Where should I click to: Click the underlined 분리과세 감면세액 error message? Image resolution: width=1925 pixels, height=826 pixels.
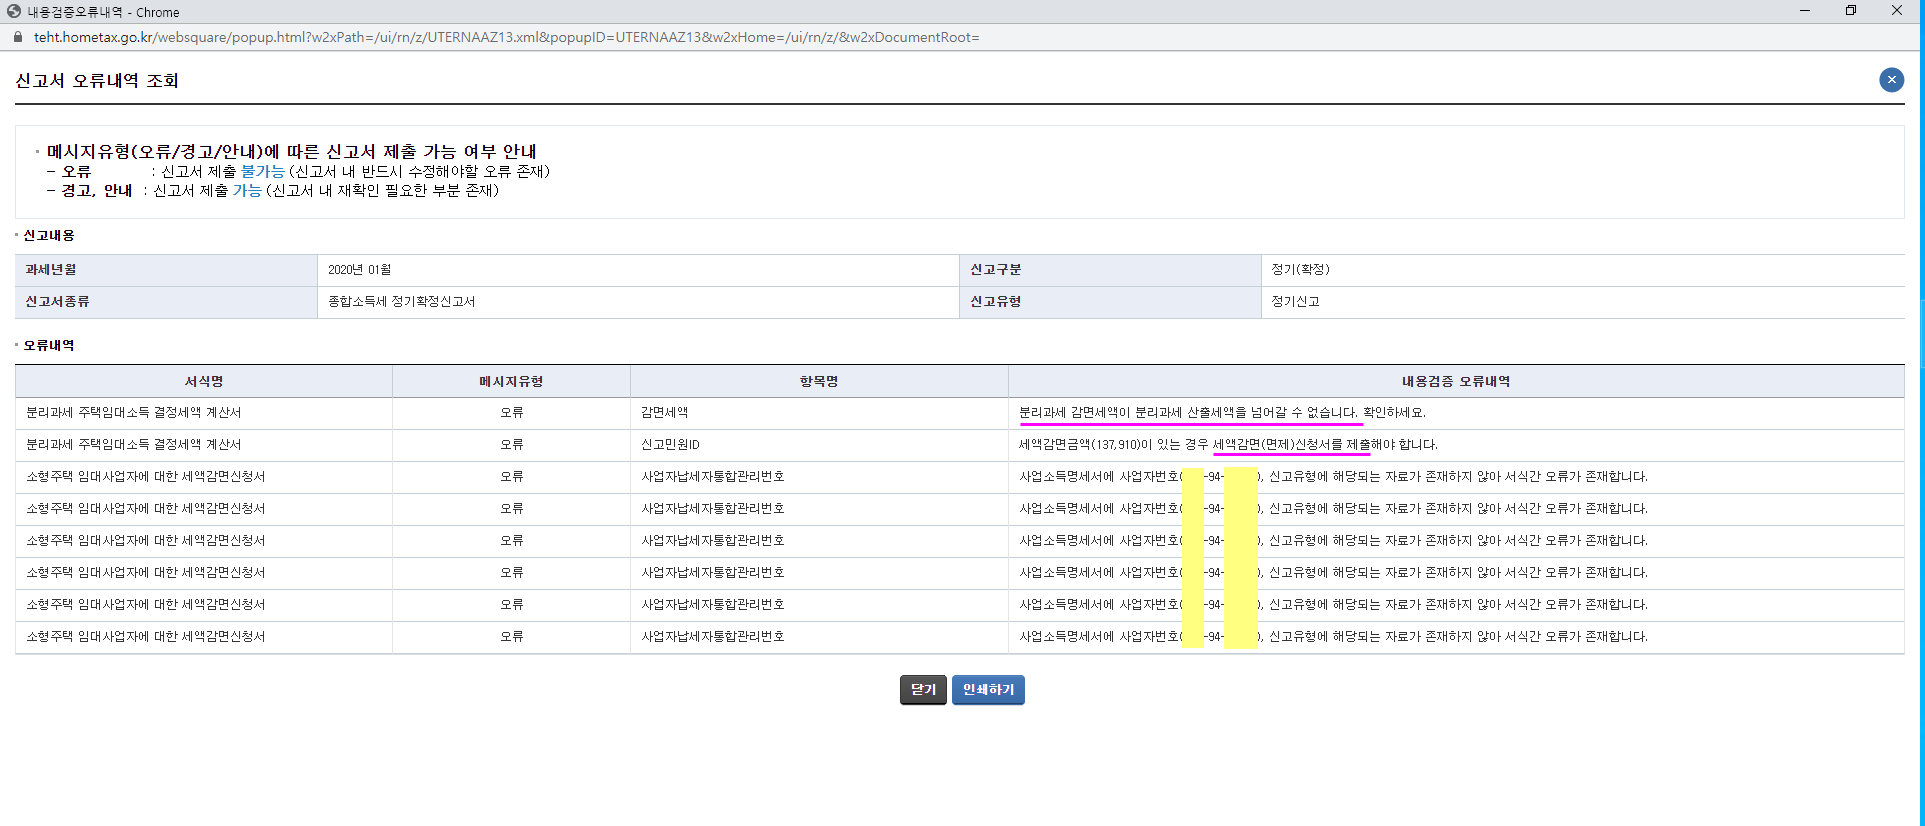point(1188,412)
